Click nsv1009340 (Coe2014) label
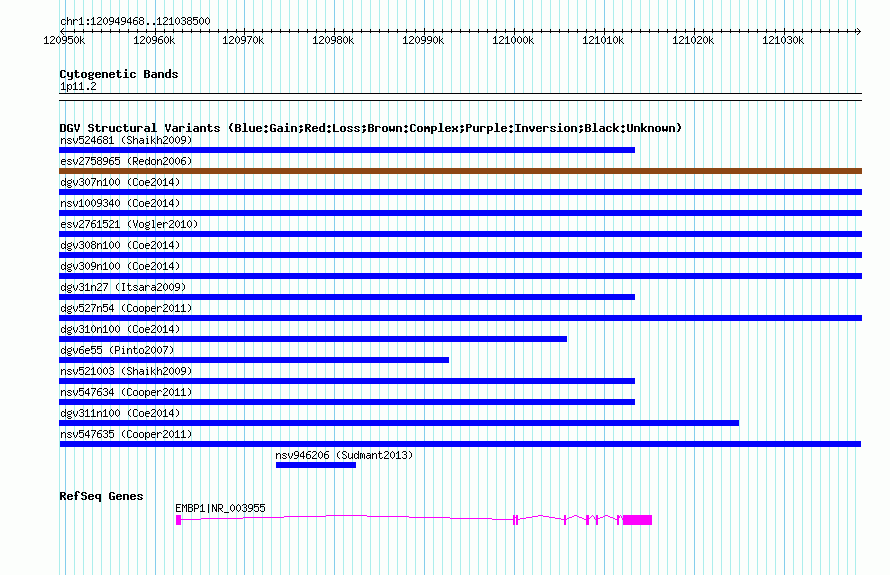 click(x=120, y=203)
